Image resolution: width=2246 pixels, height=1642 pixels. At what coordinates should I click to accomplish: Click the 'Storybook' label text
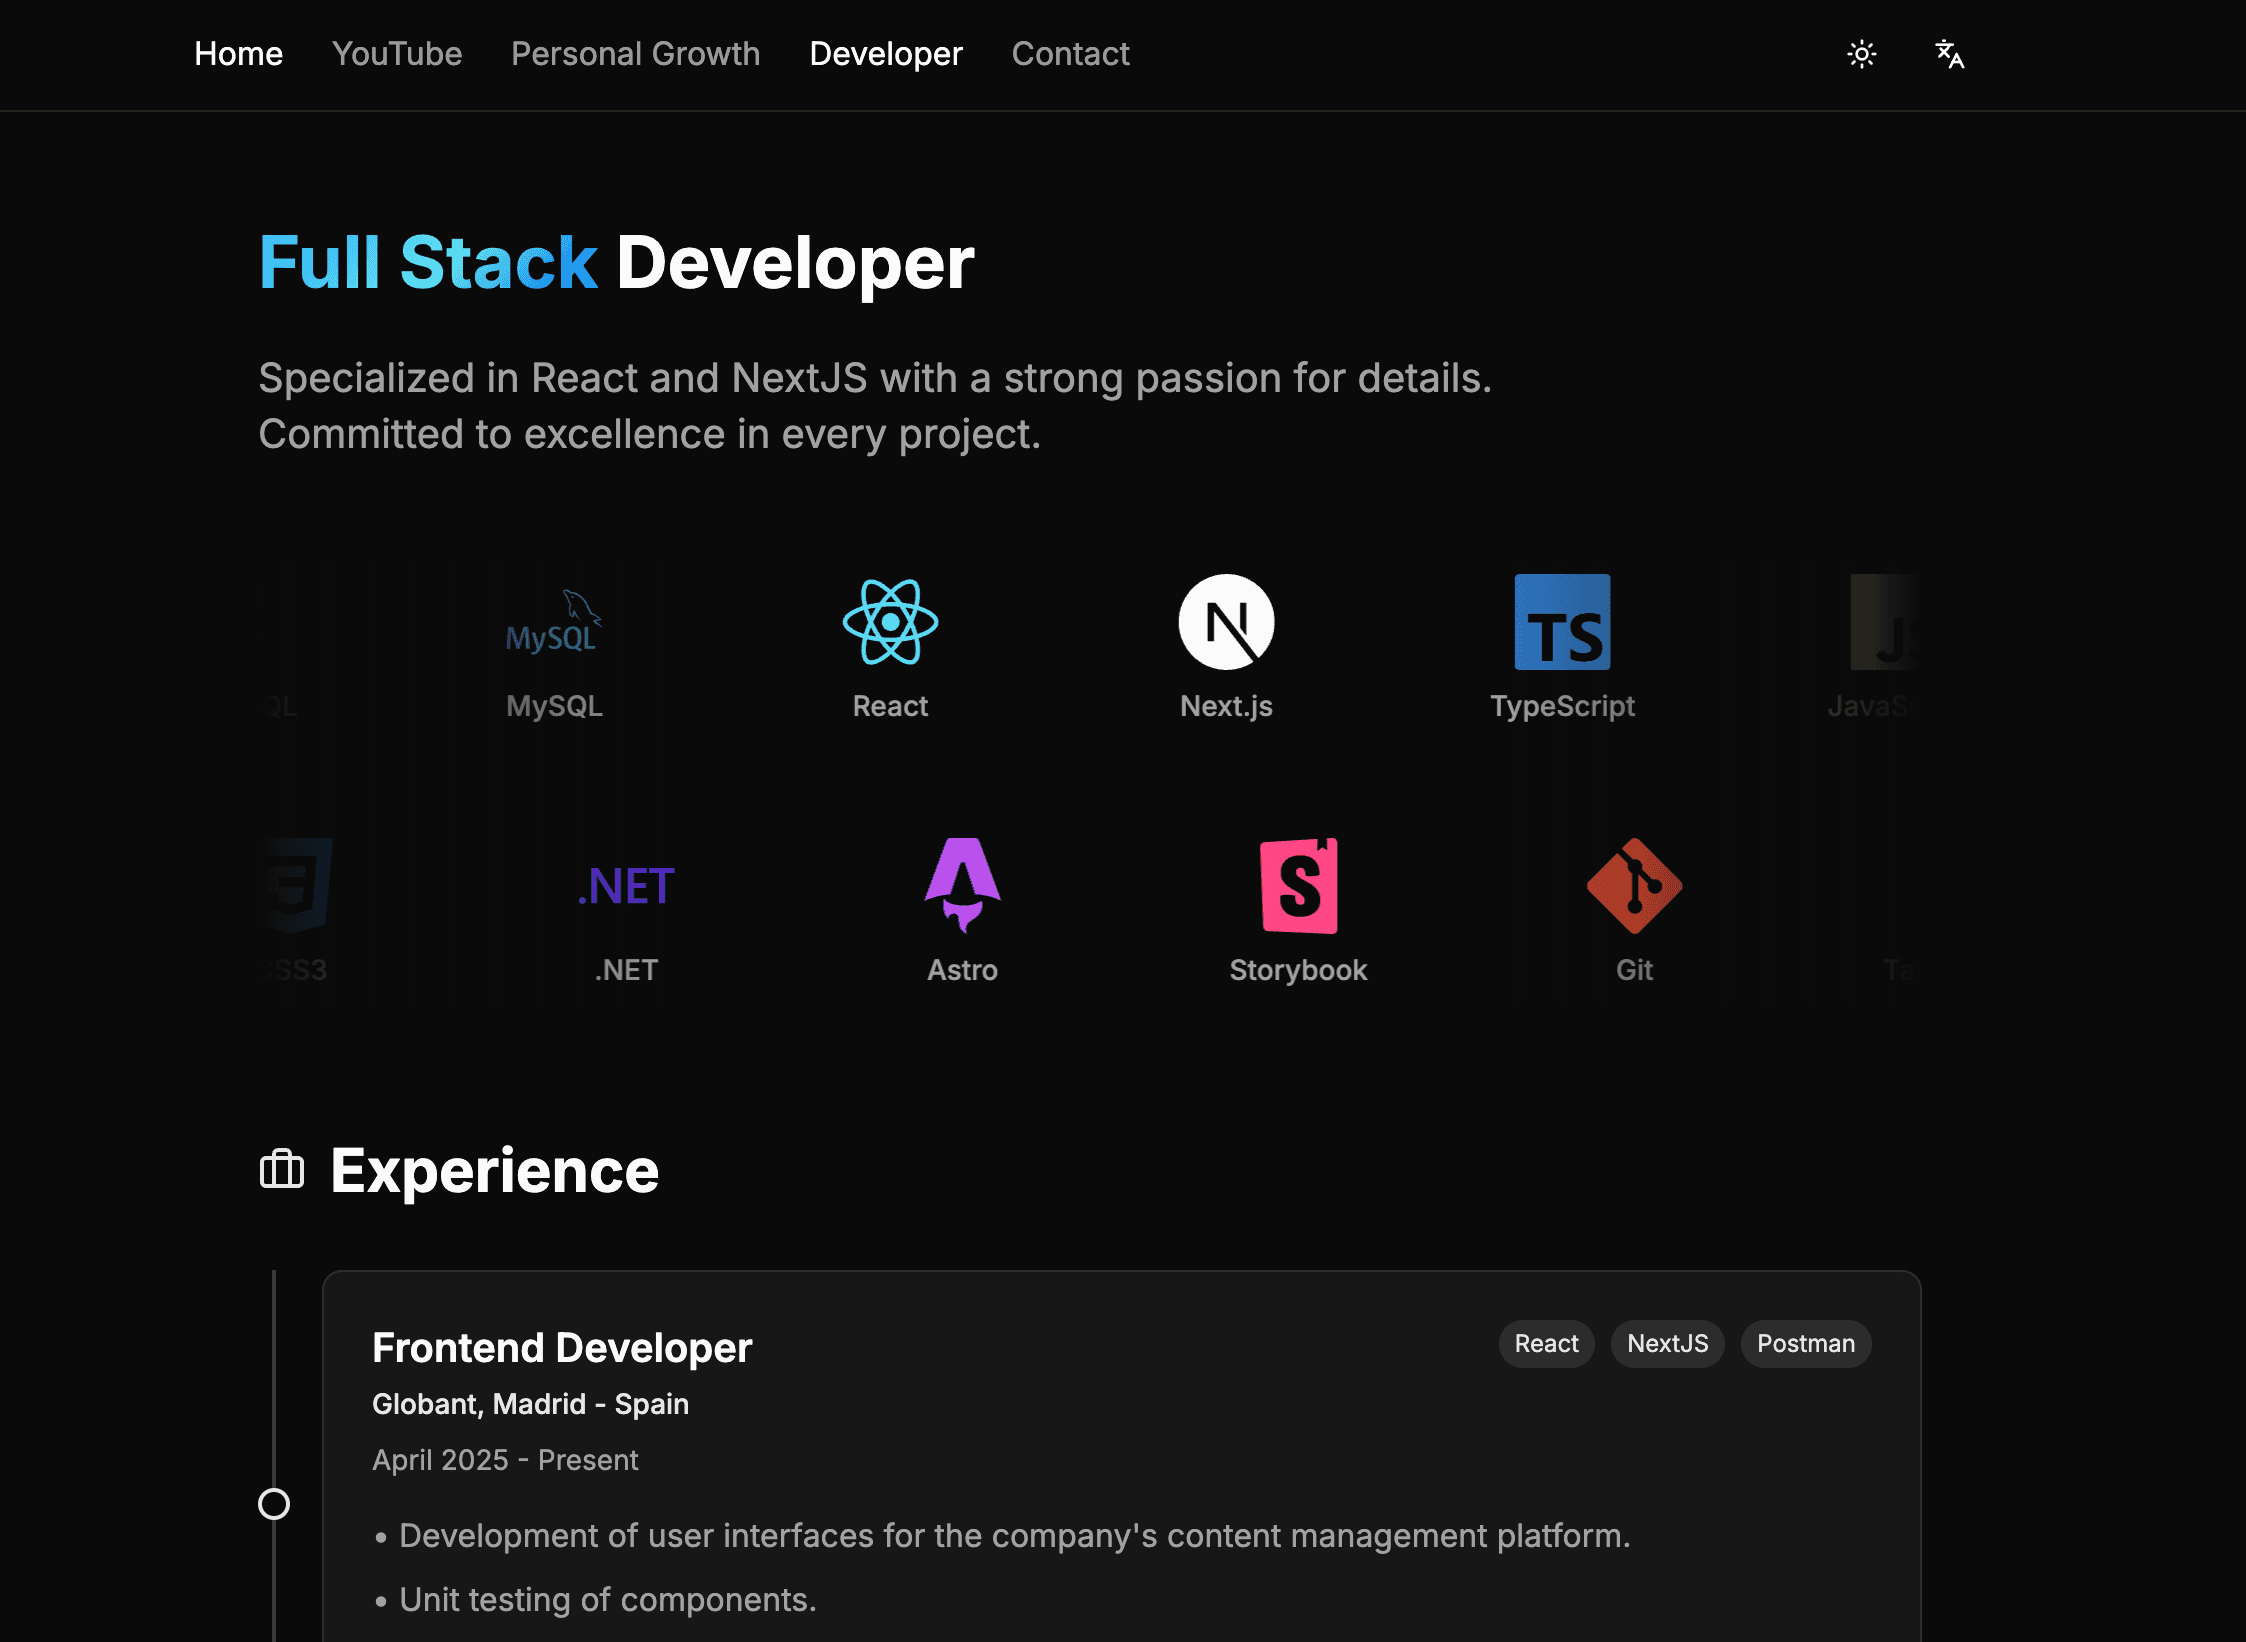pyautogui.click(x=1298, y=970)
